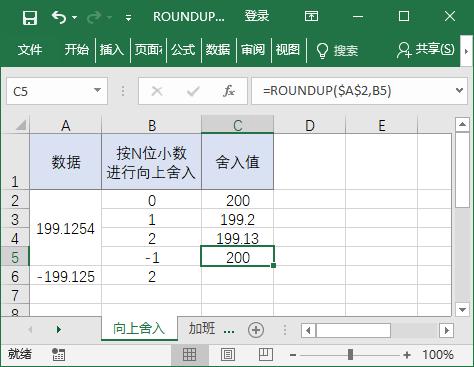Undo the last action
The width and height of the screenshot is (474, 367).
(x=59, y=17)
